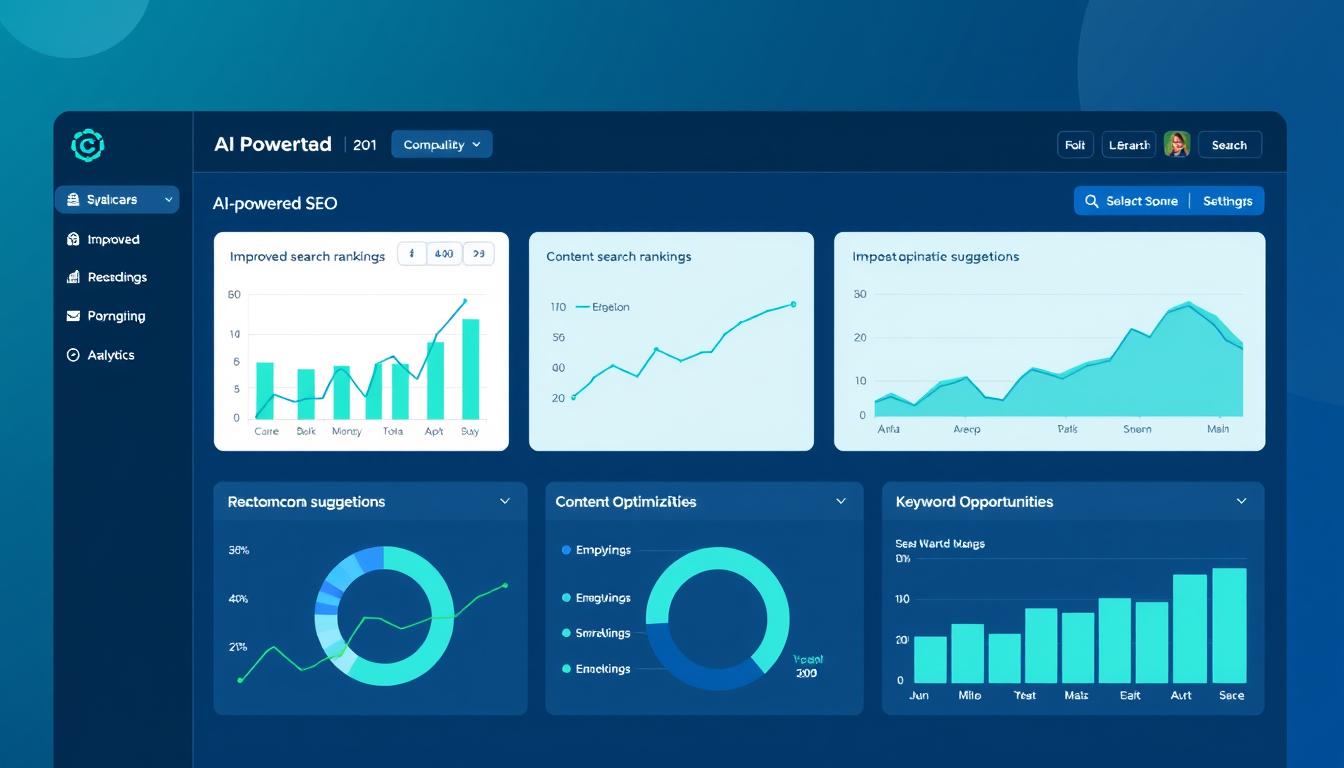This screenshot has width=1344, height=768.
Task: Select the Syalicars menu entry
Action: [110, 199]
